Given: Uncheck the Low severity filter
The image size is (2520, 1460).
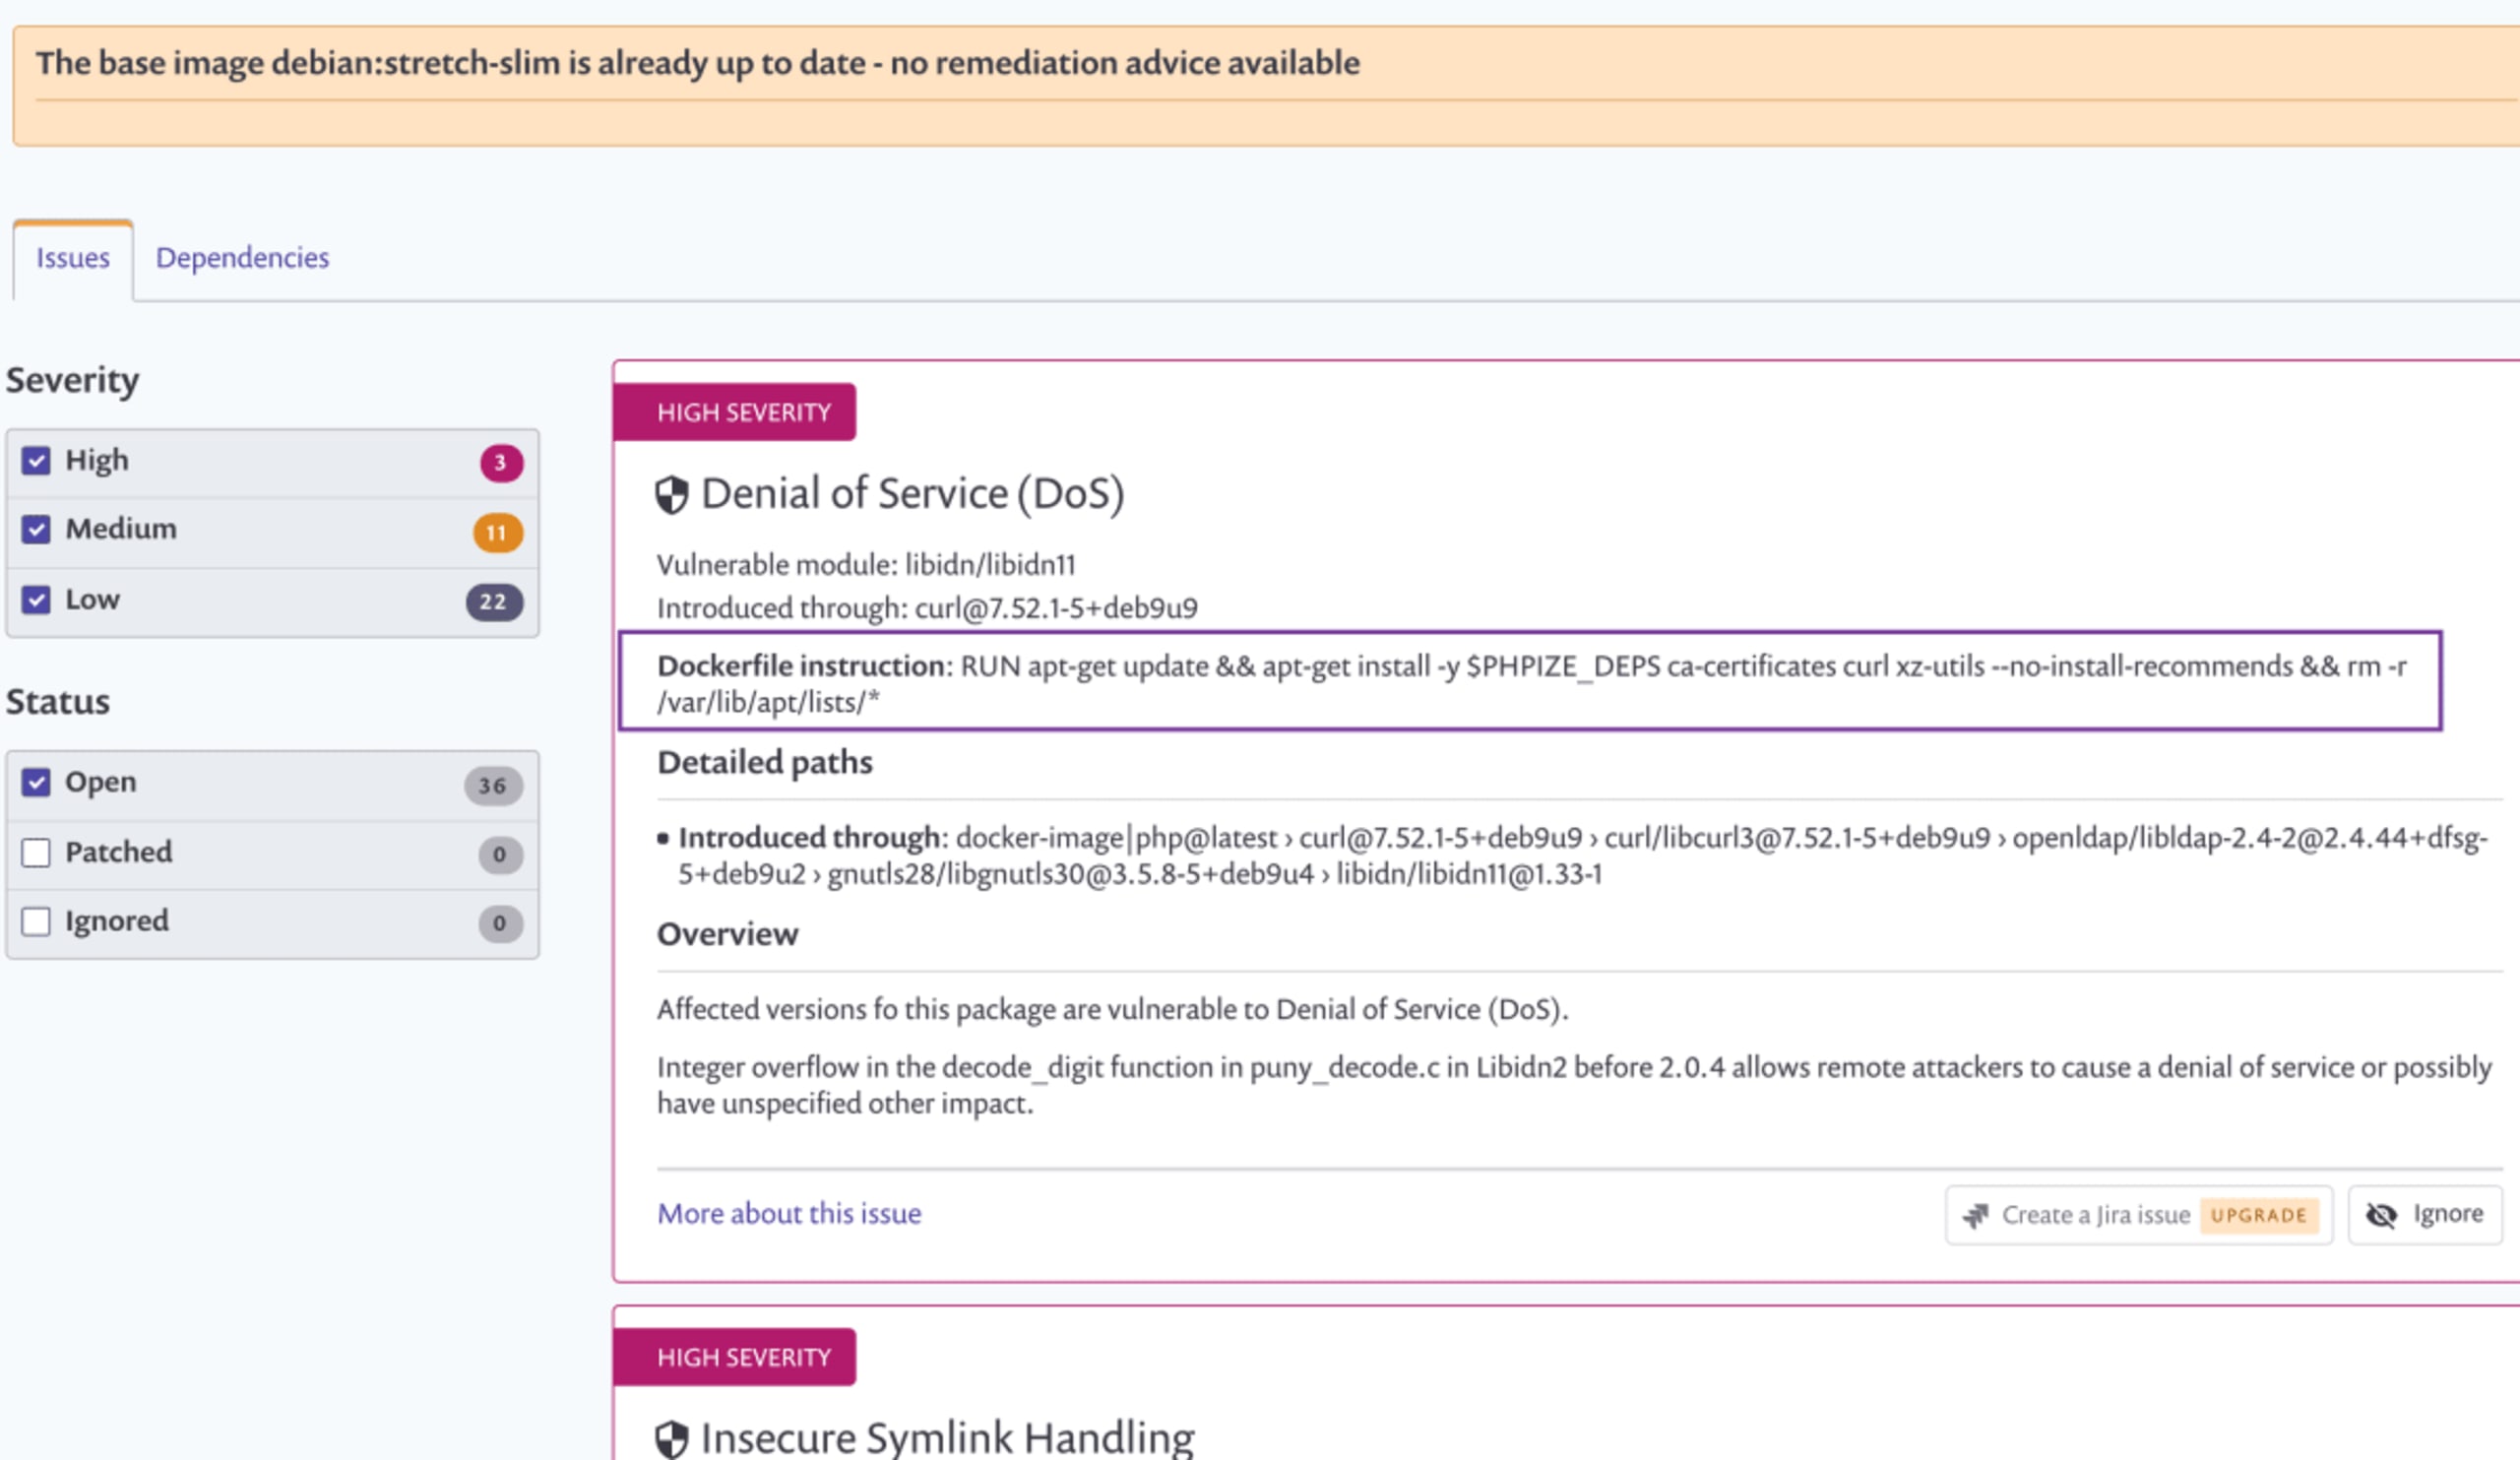Looking at the screenshot, I should point(36,600).
